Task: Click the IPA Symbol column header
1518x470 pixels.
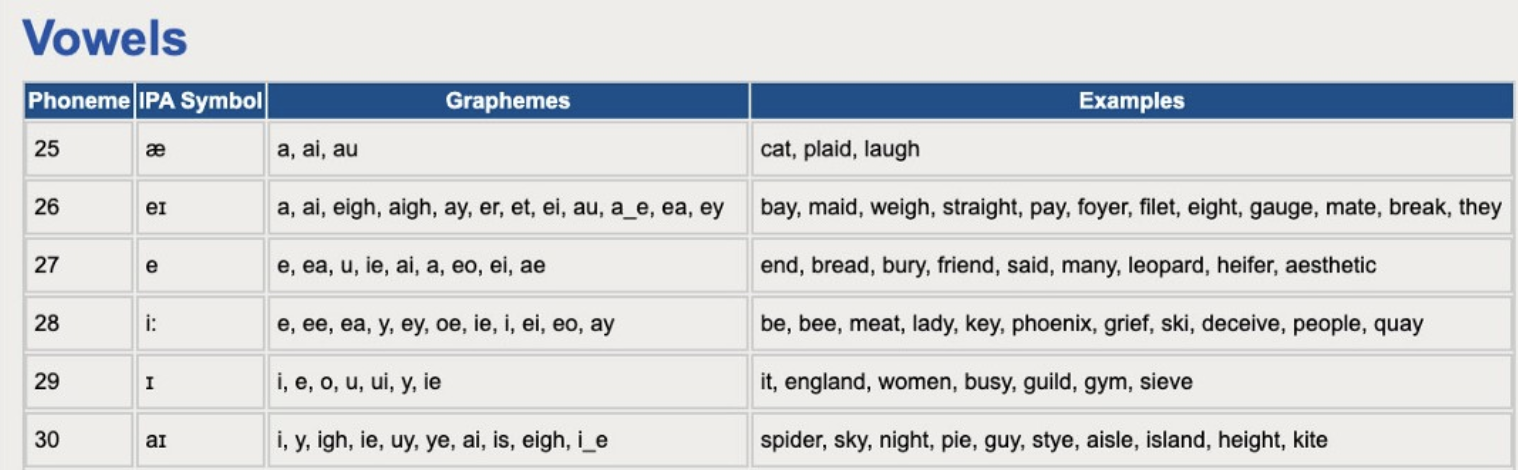Action: coord(200,101)
